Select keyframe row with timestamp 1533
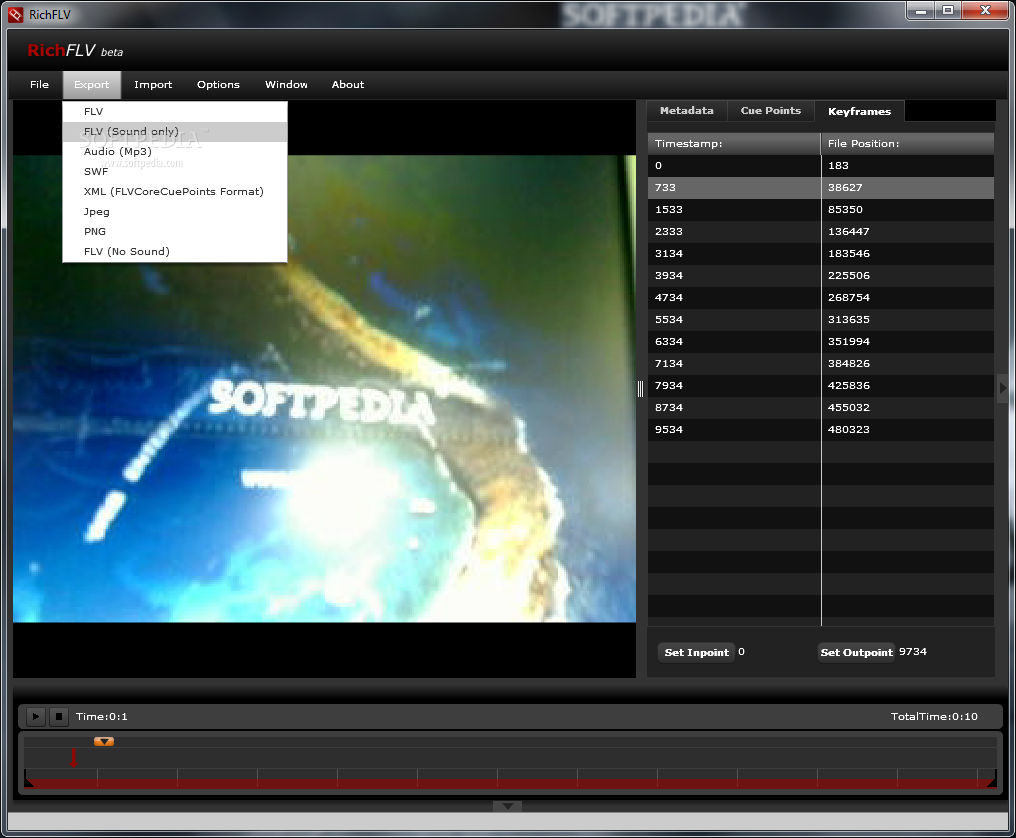Viewport: 1016px width, 838px height. (821, 210)
